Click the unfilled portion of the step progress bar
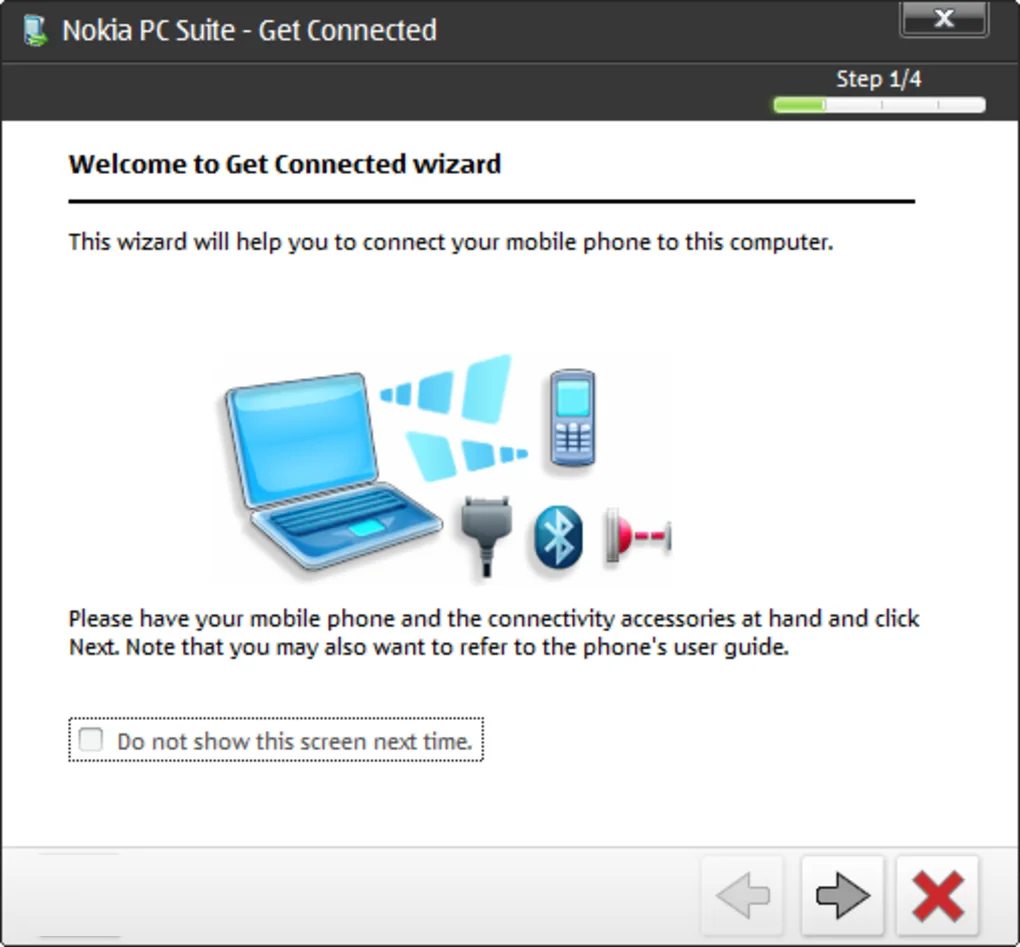Viewport: 1020px width, 947px height. click(906, 105)
